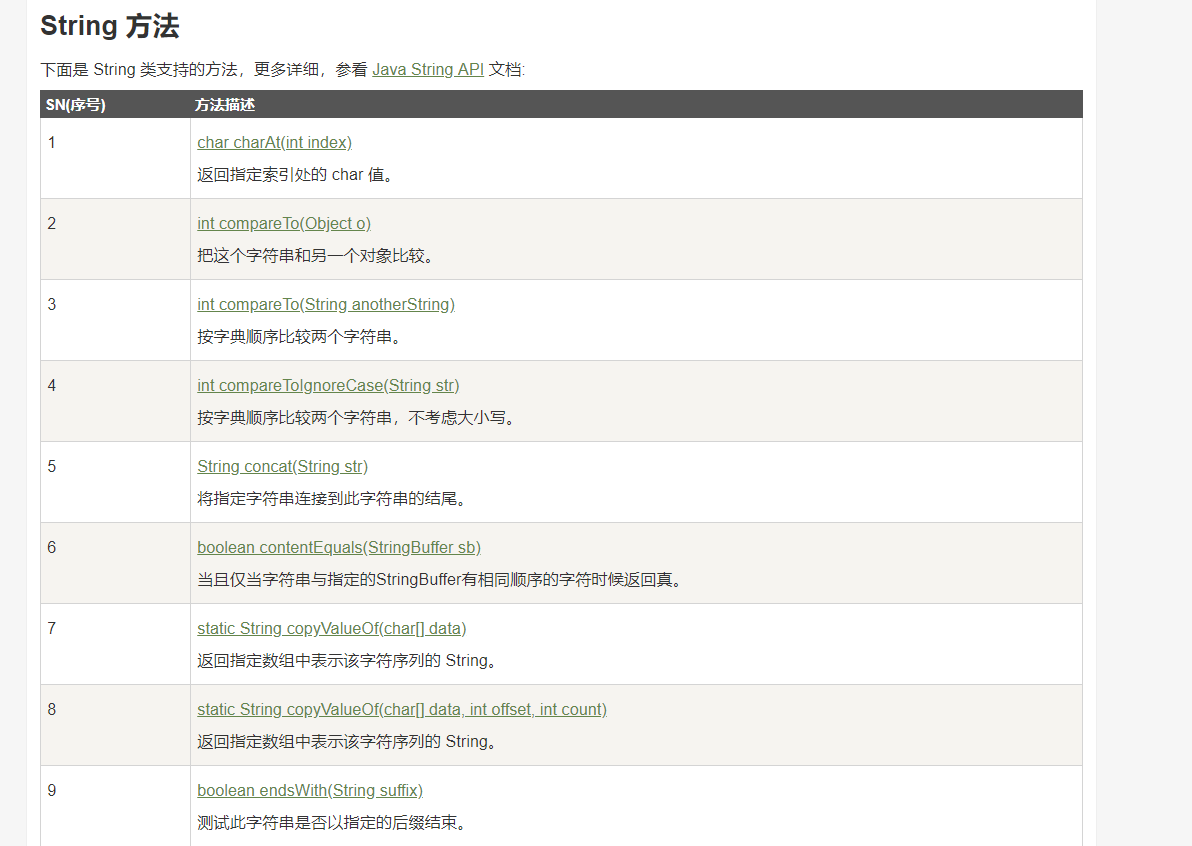The height and width of the screenshot is (846, 1192).
Task: Click the compareToIgnoreCase(String str) link
Action: [328, 386]
